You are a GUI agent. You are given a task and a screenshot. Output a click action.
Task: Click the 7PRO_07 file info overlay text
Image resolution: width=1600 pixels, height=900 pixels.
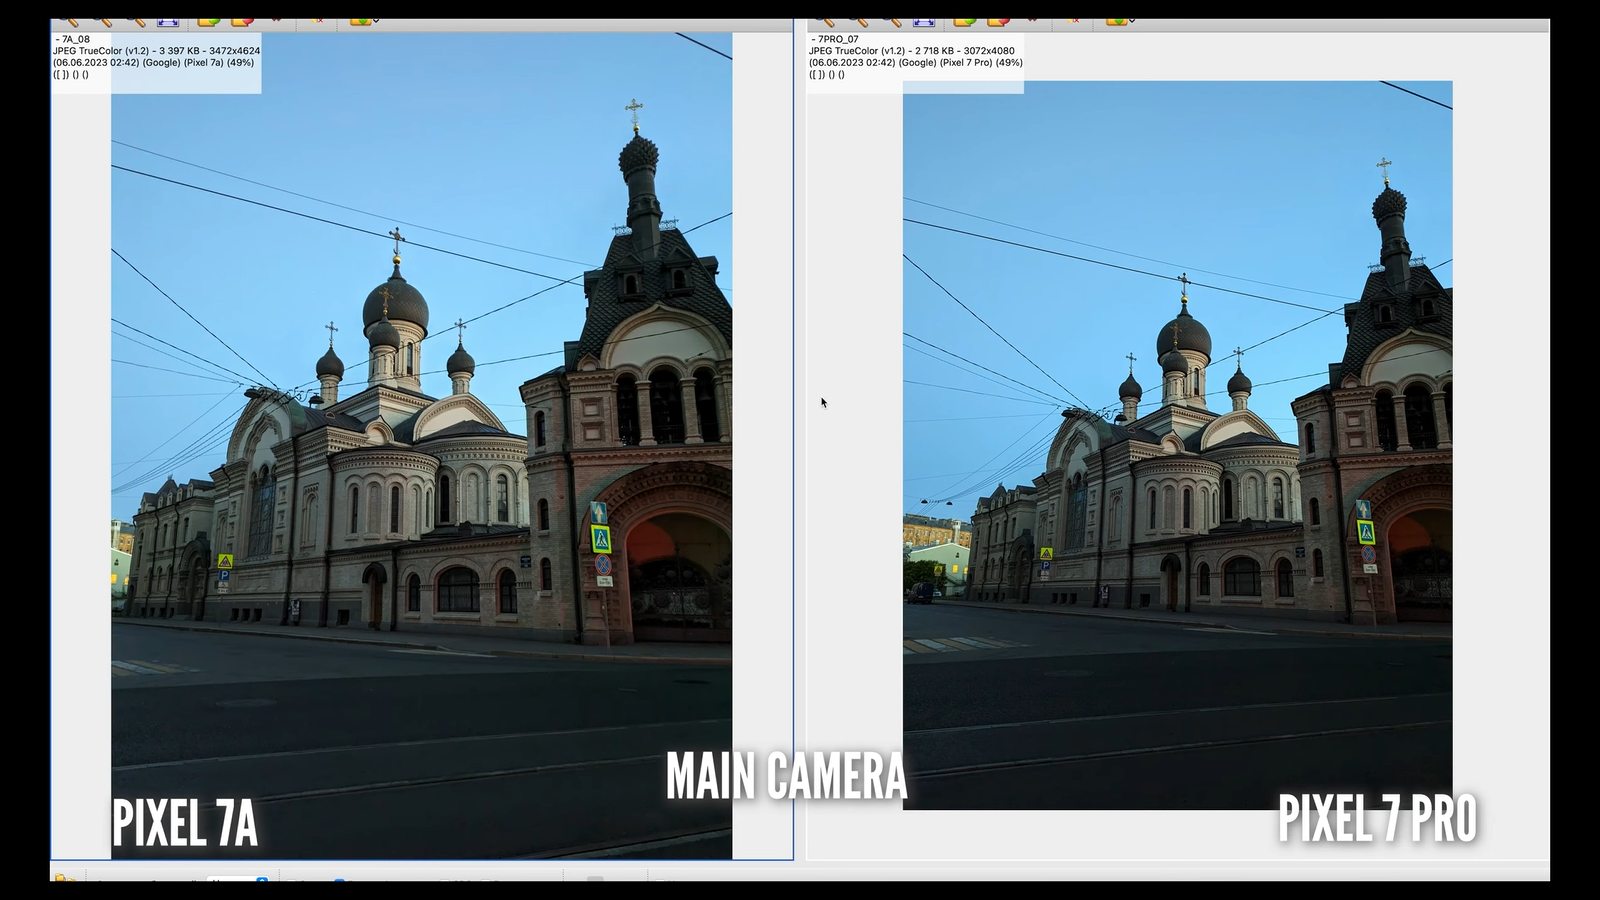pos(915,57)
